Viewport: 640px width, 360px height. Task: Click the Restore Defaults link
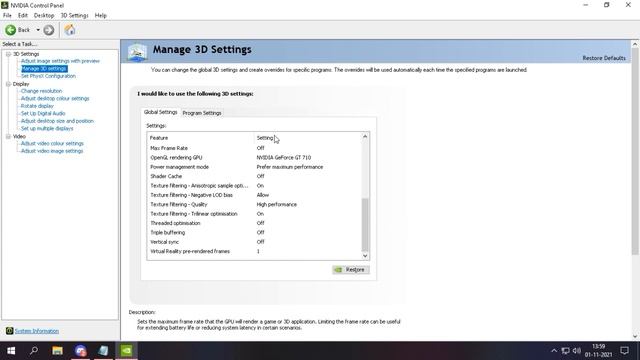coord(604,58)
